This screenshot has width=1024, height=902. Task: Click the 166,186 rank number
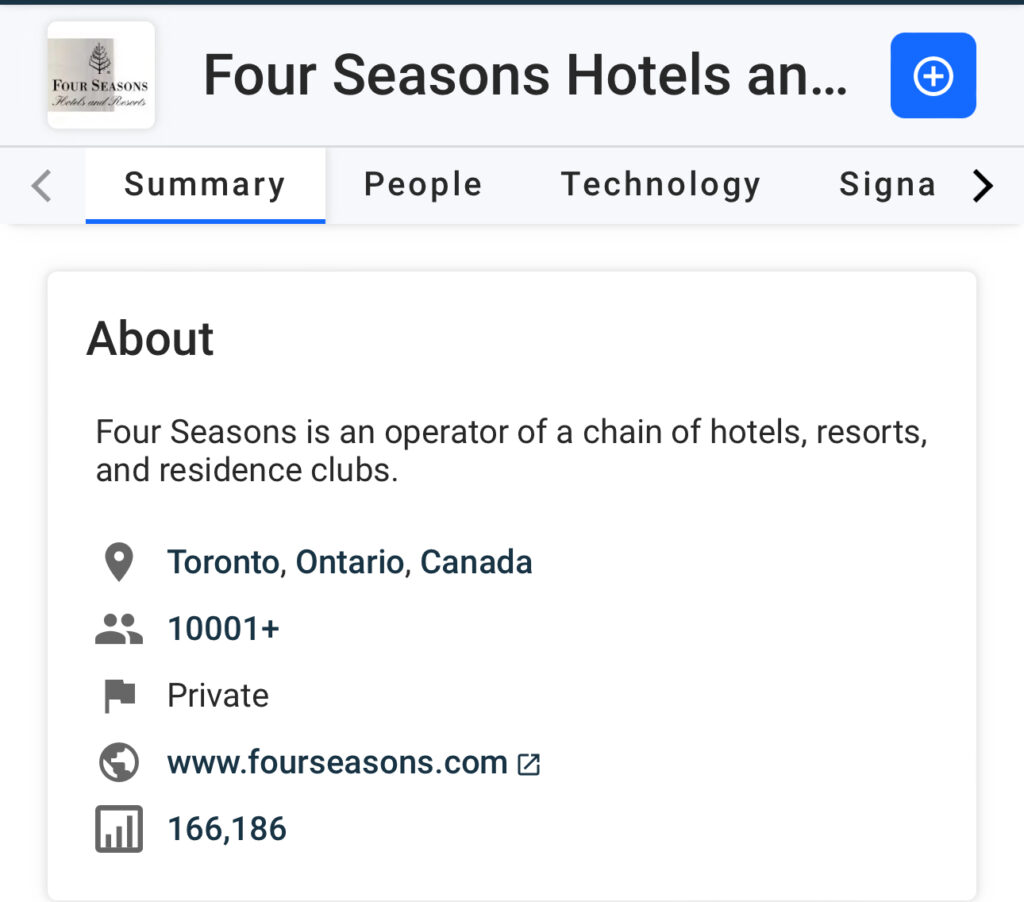227,829
